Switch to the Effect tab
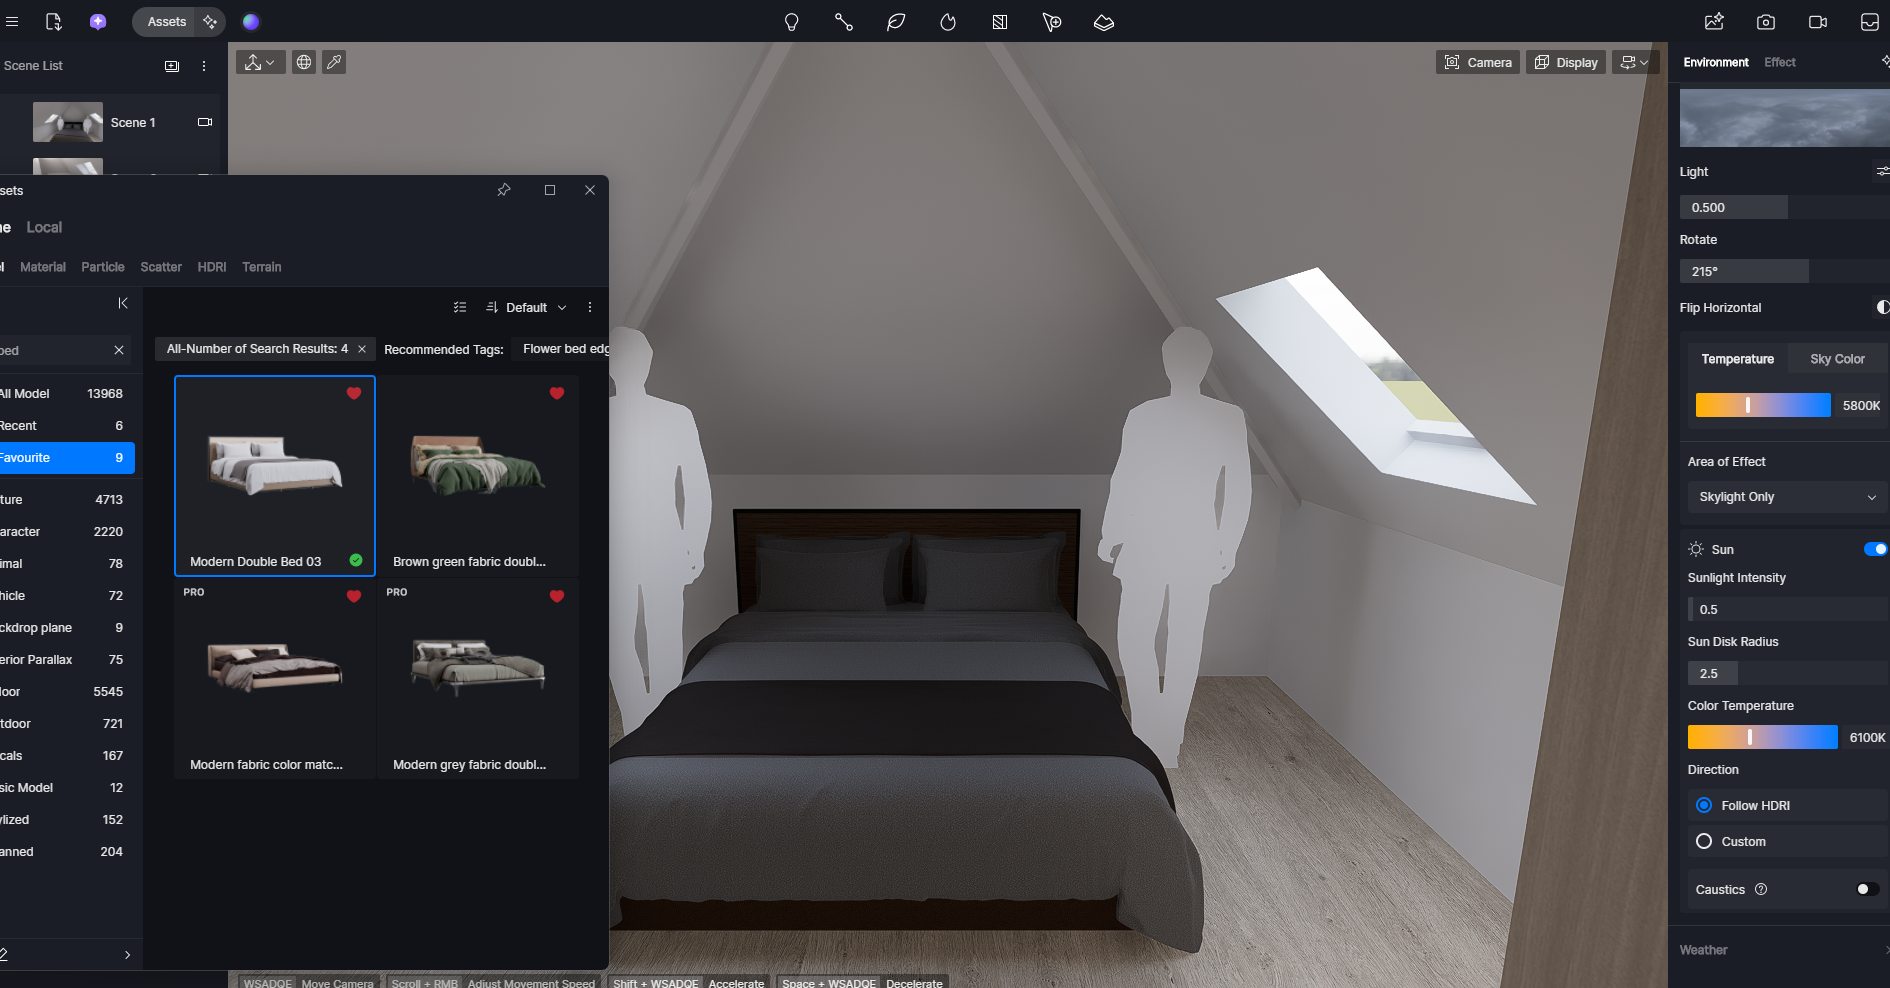Viewport: 1890px width, 988px height. click(x=1779, y=62)
